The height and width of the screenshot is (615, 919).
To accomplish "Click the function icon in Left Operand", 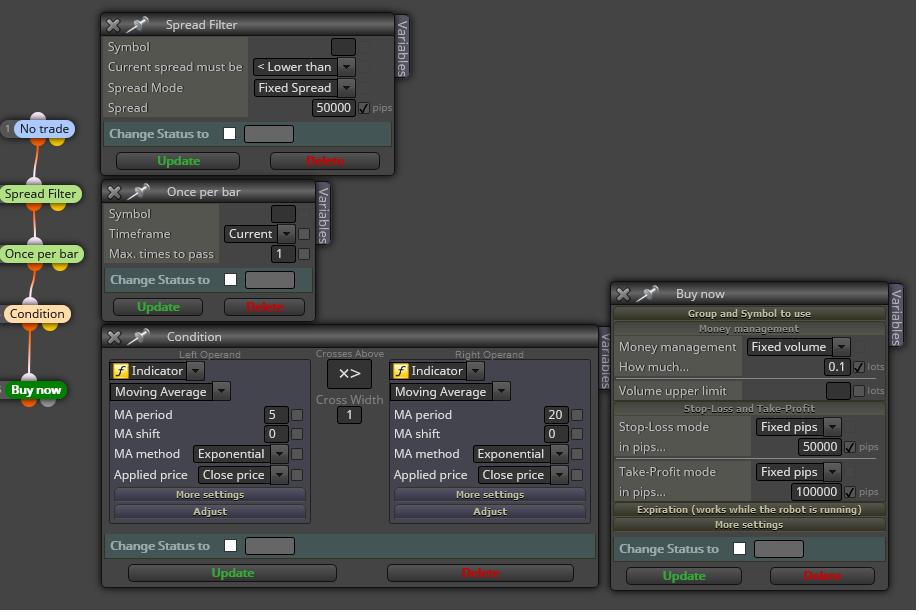I will pyautogui.click(x=121, y=371).
